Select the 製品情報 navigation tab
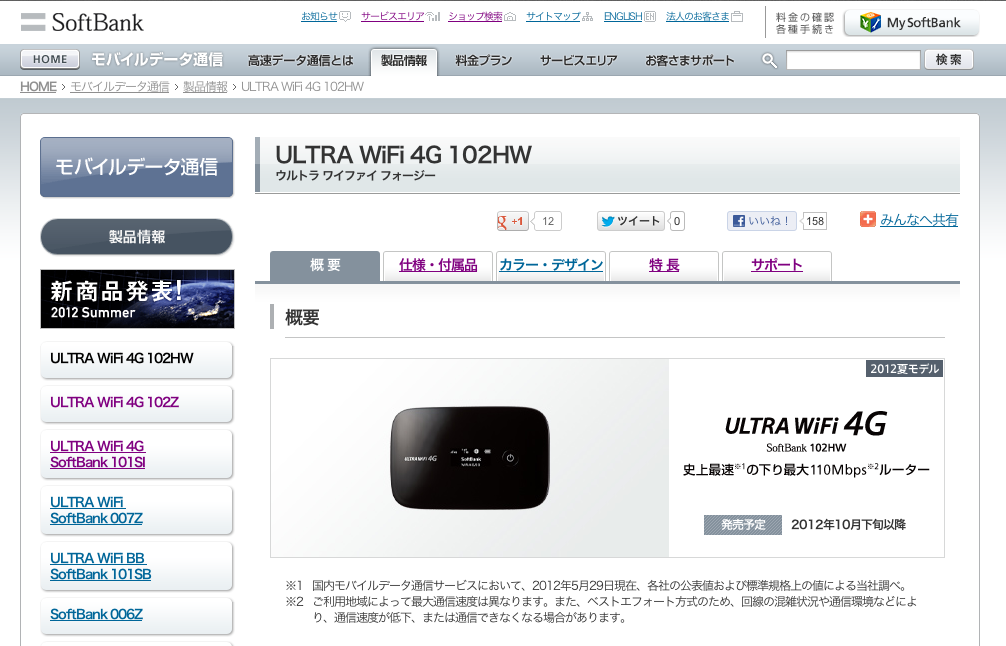Image resolution: width=1006 pixels, height=646 pixels. [404, 62]
